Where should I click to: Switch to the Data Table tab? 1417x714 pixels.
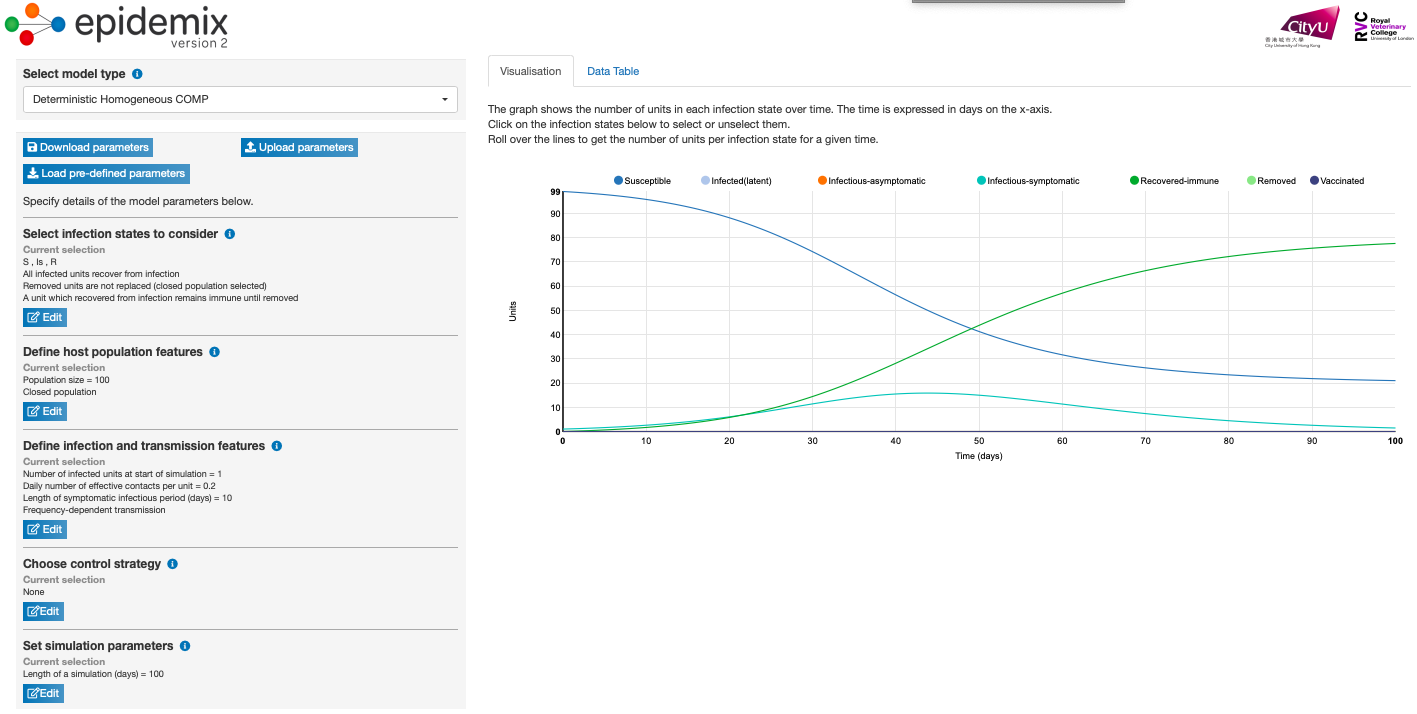[612, 71]
